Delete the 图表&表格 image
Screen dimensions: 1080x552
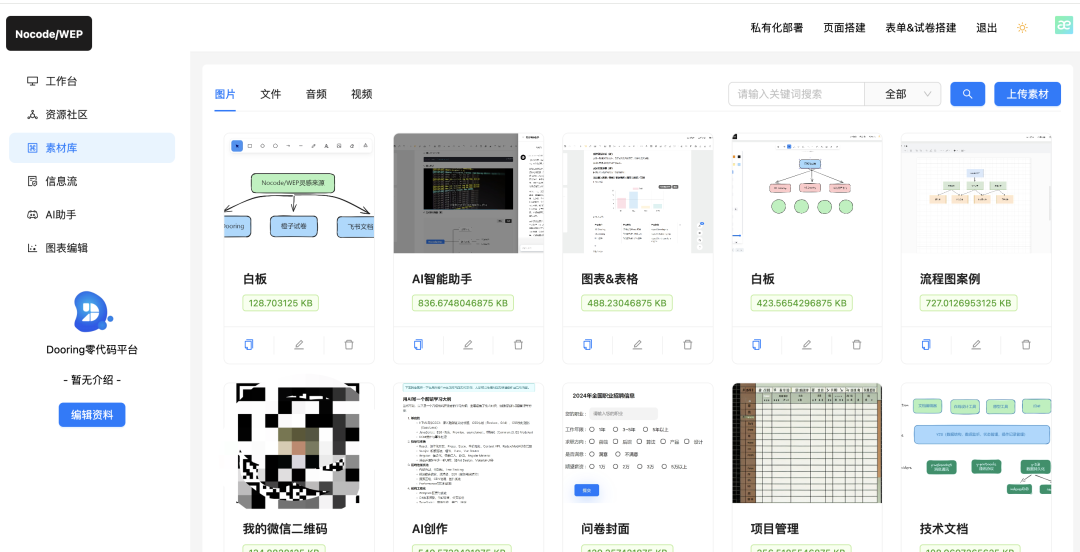687,344
